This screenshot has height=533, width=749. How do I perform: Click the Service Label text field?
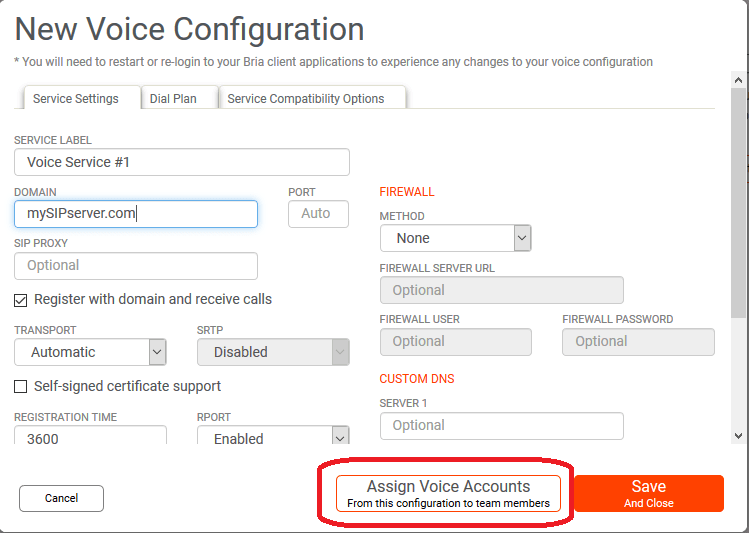coord(182,162)
